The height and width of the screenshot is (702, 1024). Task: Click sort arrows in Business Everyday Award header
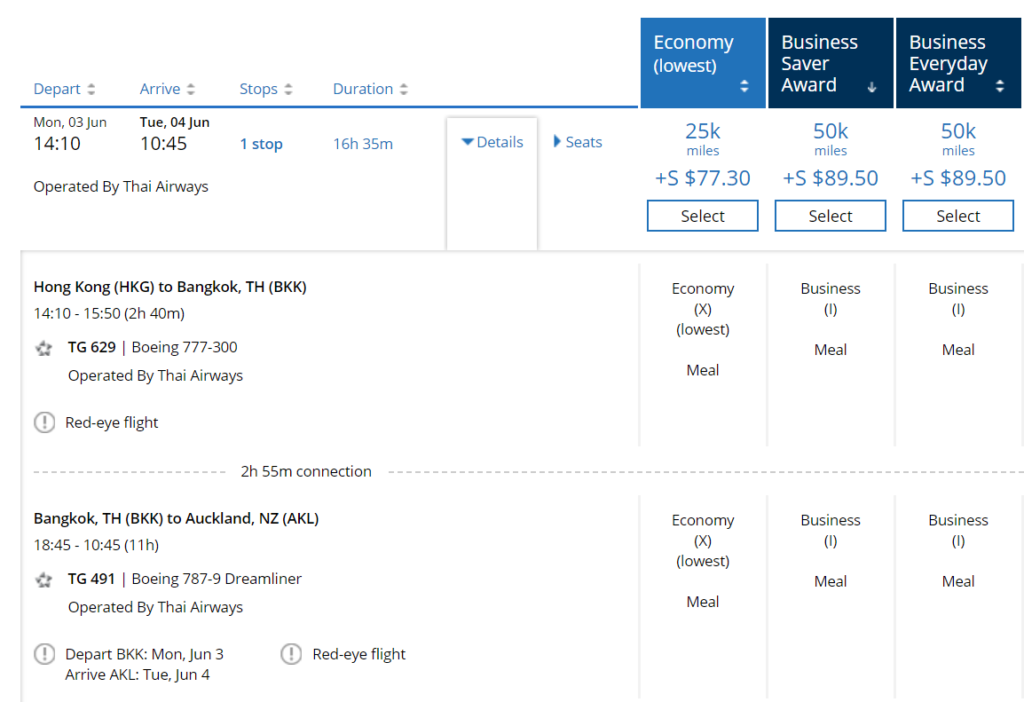pos(1000,86)
